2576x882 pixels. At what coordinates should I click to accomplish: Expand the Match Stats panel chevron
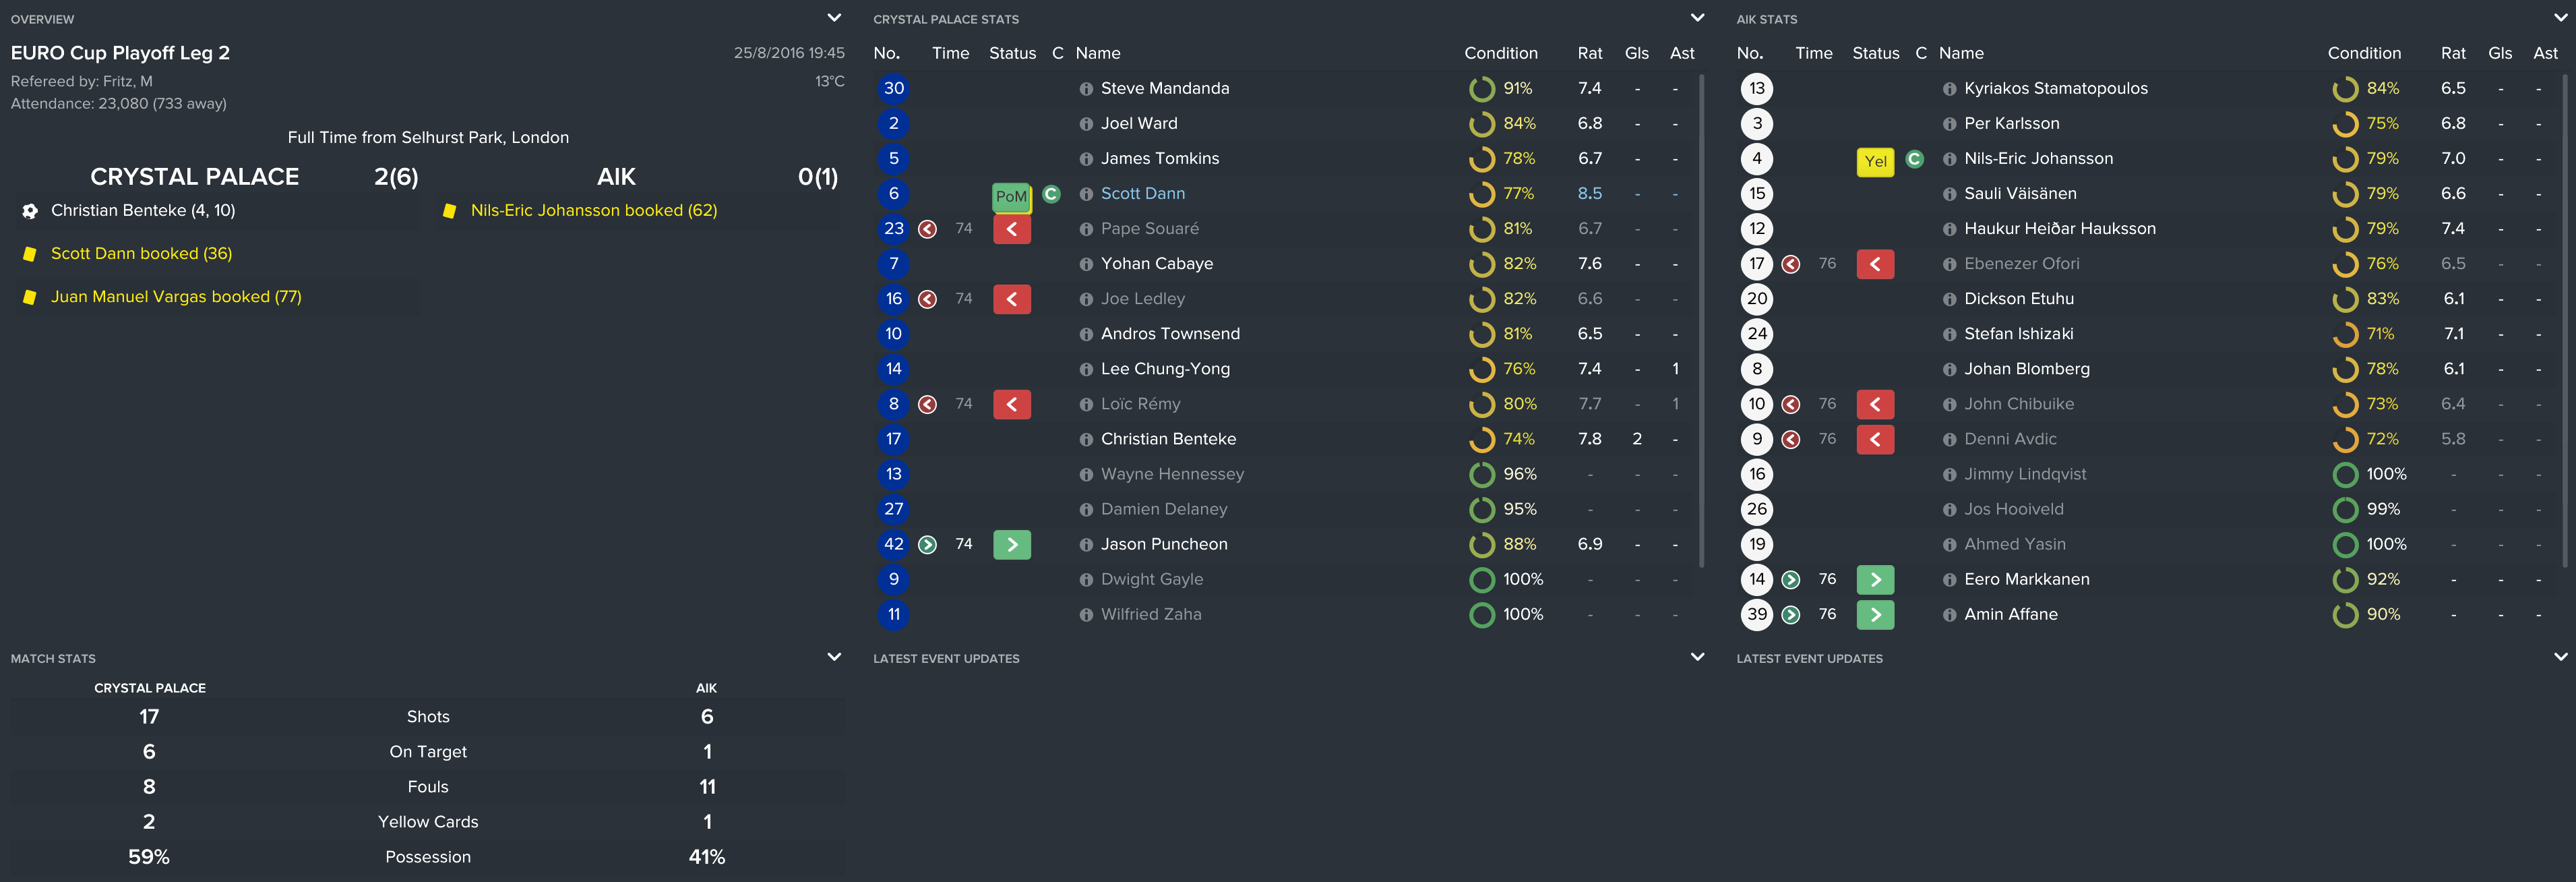coord(834,657)
